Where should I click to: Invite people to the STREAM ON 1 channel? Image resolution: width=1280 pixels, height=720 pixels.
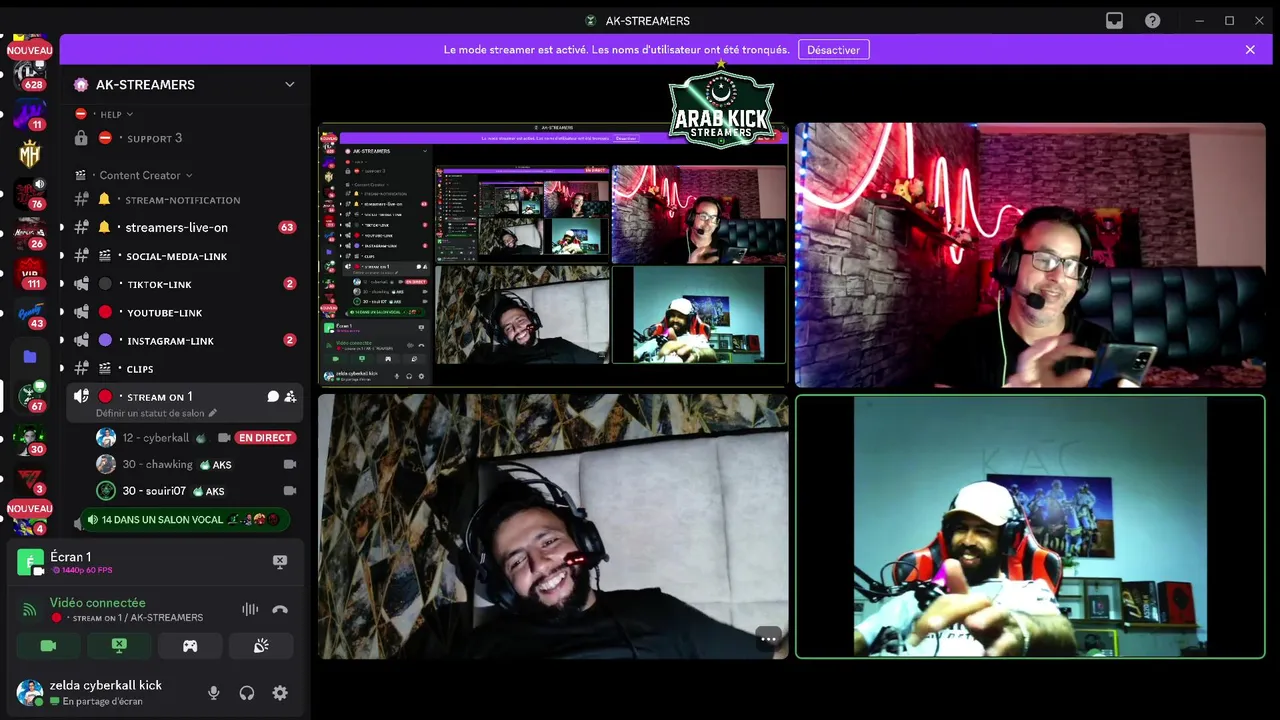[290, 397]
